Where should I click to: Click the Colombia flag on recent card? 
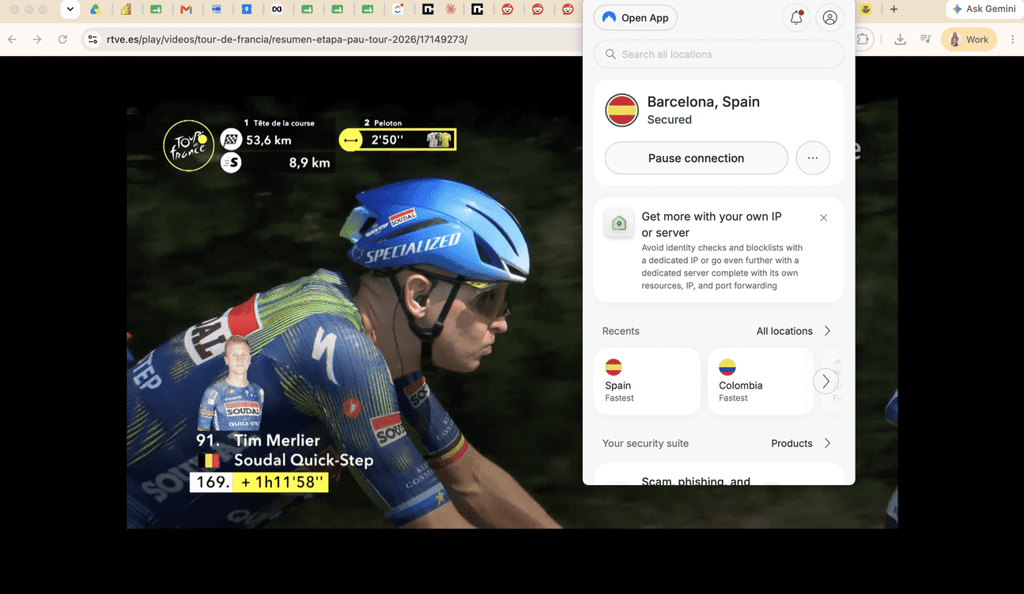click(727, 367)
